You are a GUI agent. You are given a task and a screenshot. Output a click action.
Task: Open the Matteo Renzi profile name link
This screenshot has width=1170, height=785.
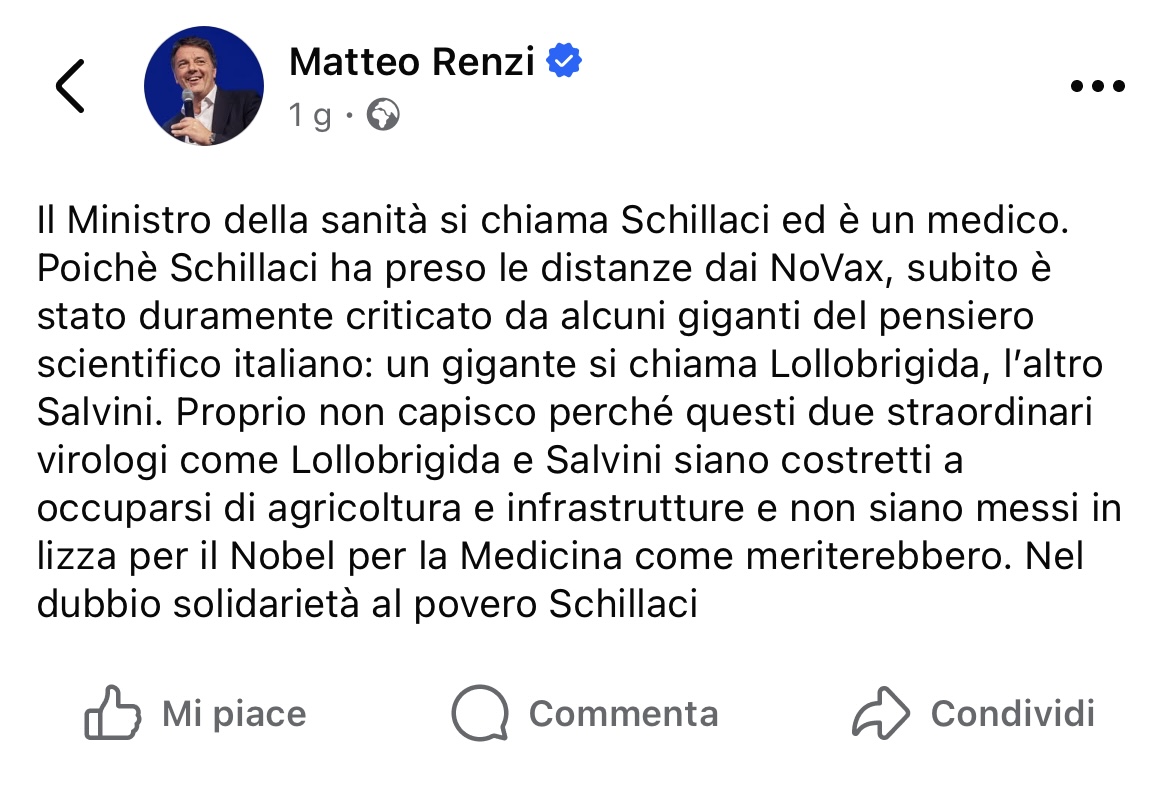[413, 63]
